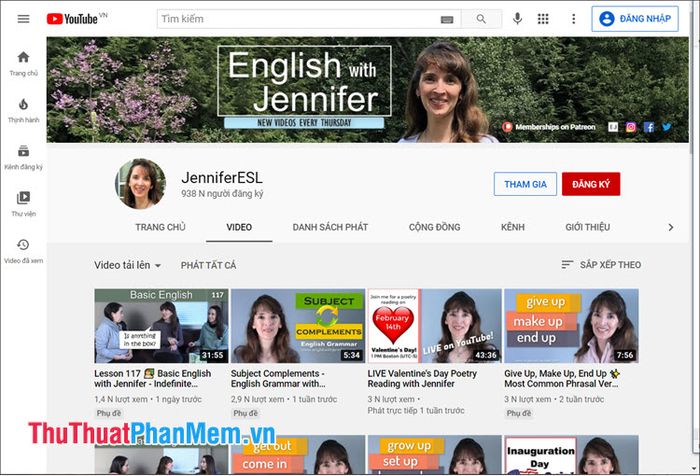Open the hamburger guide menu
700x476 pixels.
[x=23, y=19]
